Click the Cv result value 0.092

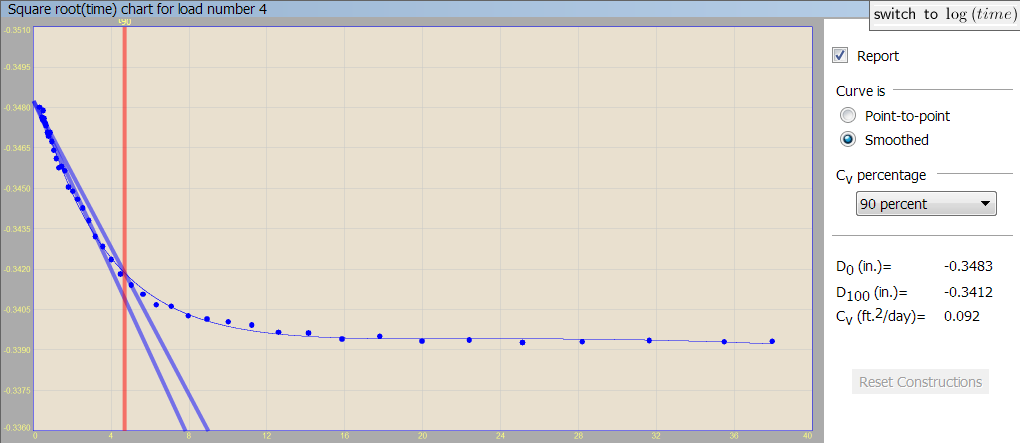[x=961, y=316]
